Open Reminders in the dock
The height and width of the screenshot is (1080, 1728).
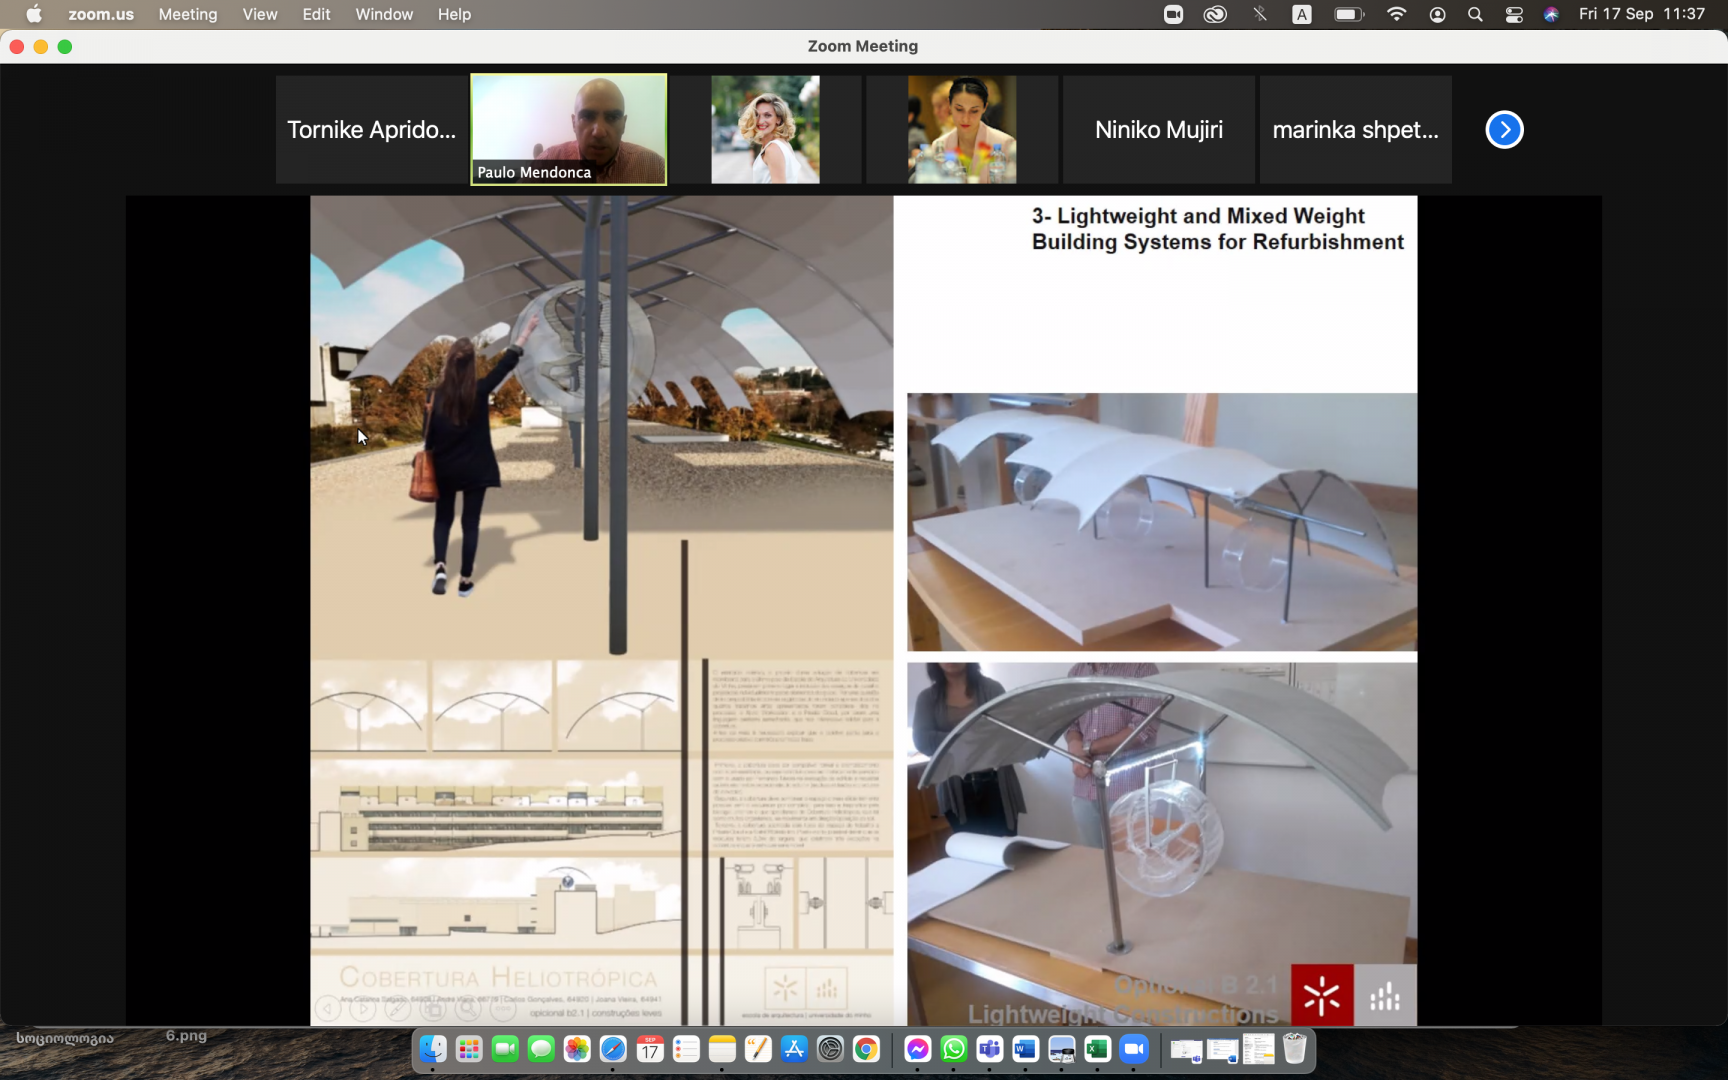[686, 1049]
